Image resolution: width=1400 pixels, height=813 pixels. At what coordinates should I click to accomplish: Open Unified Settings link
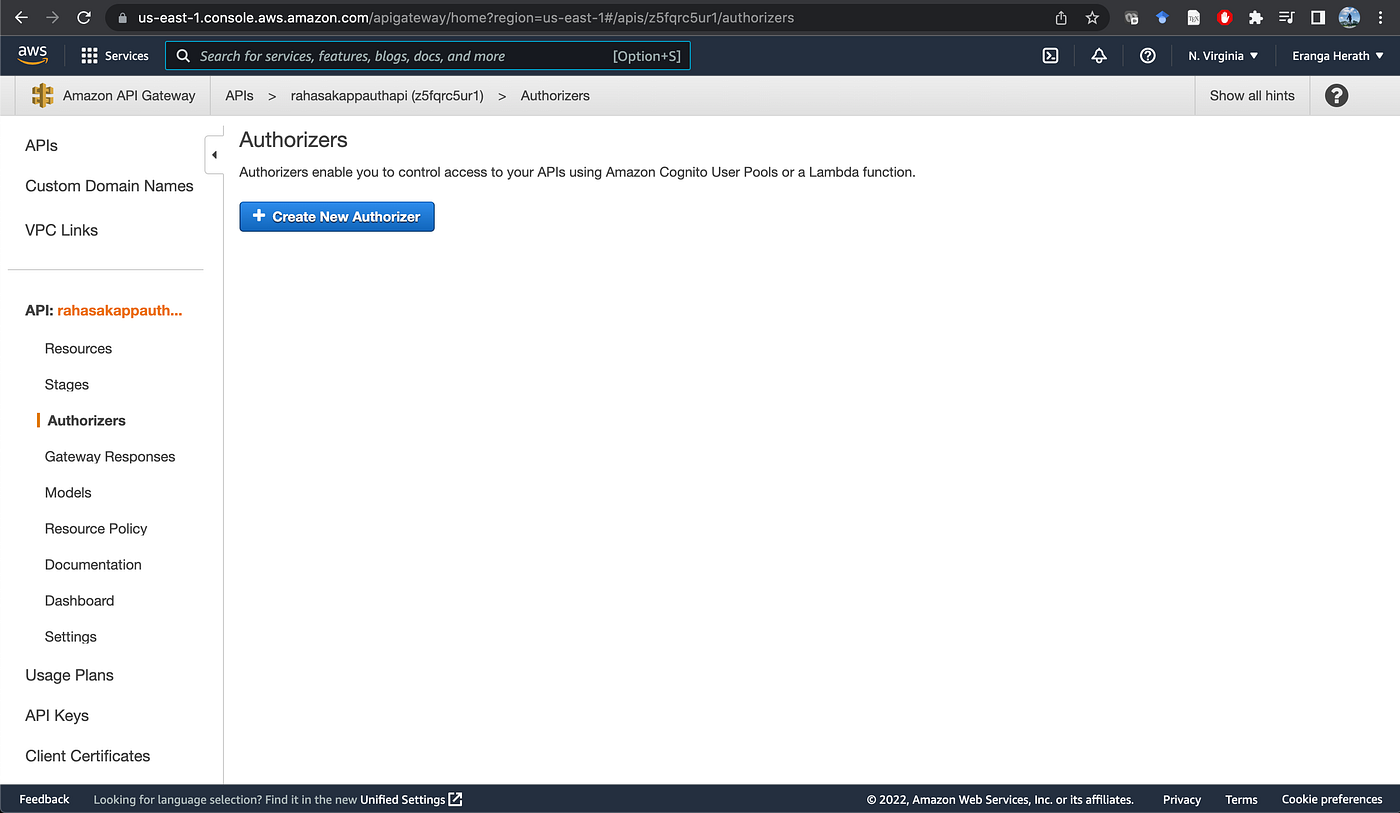tap(403, 799)
